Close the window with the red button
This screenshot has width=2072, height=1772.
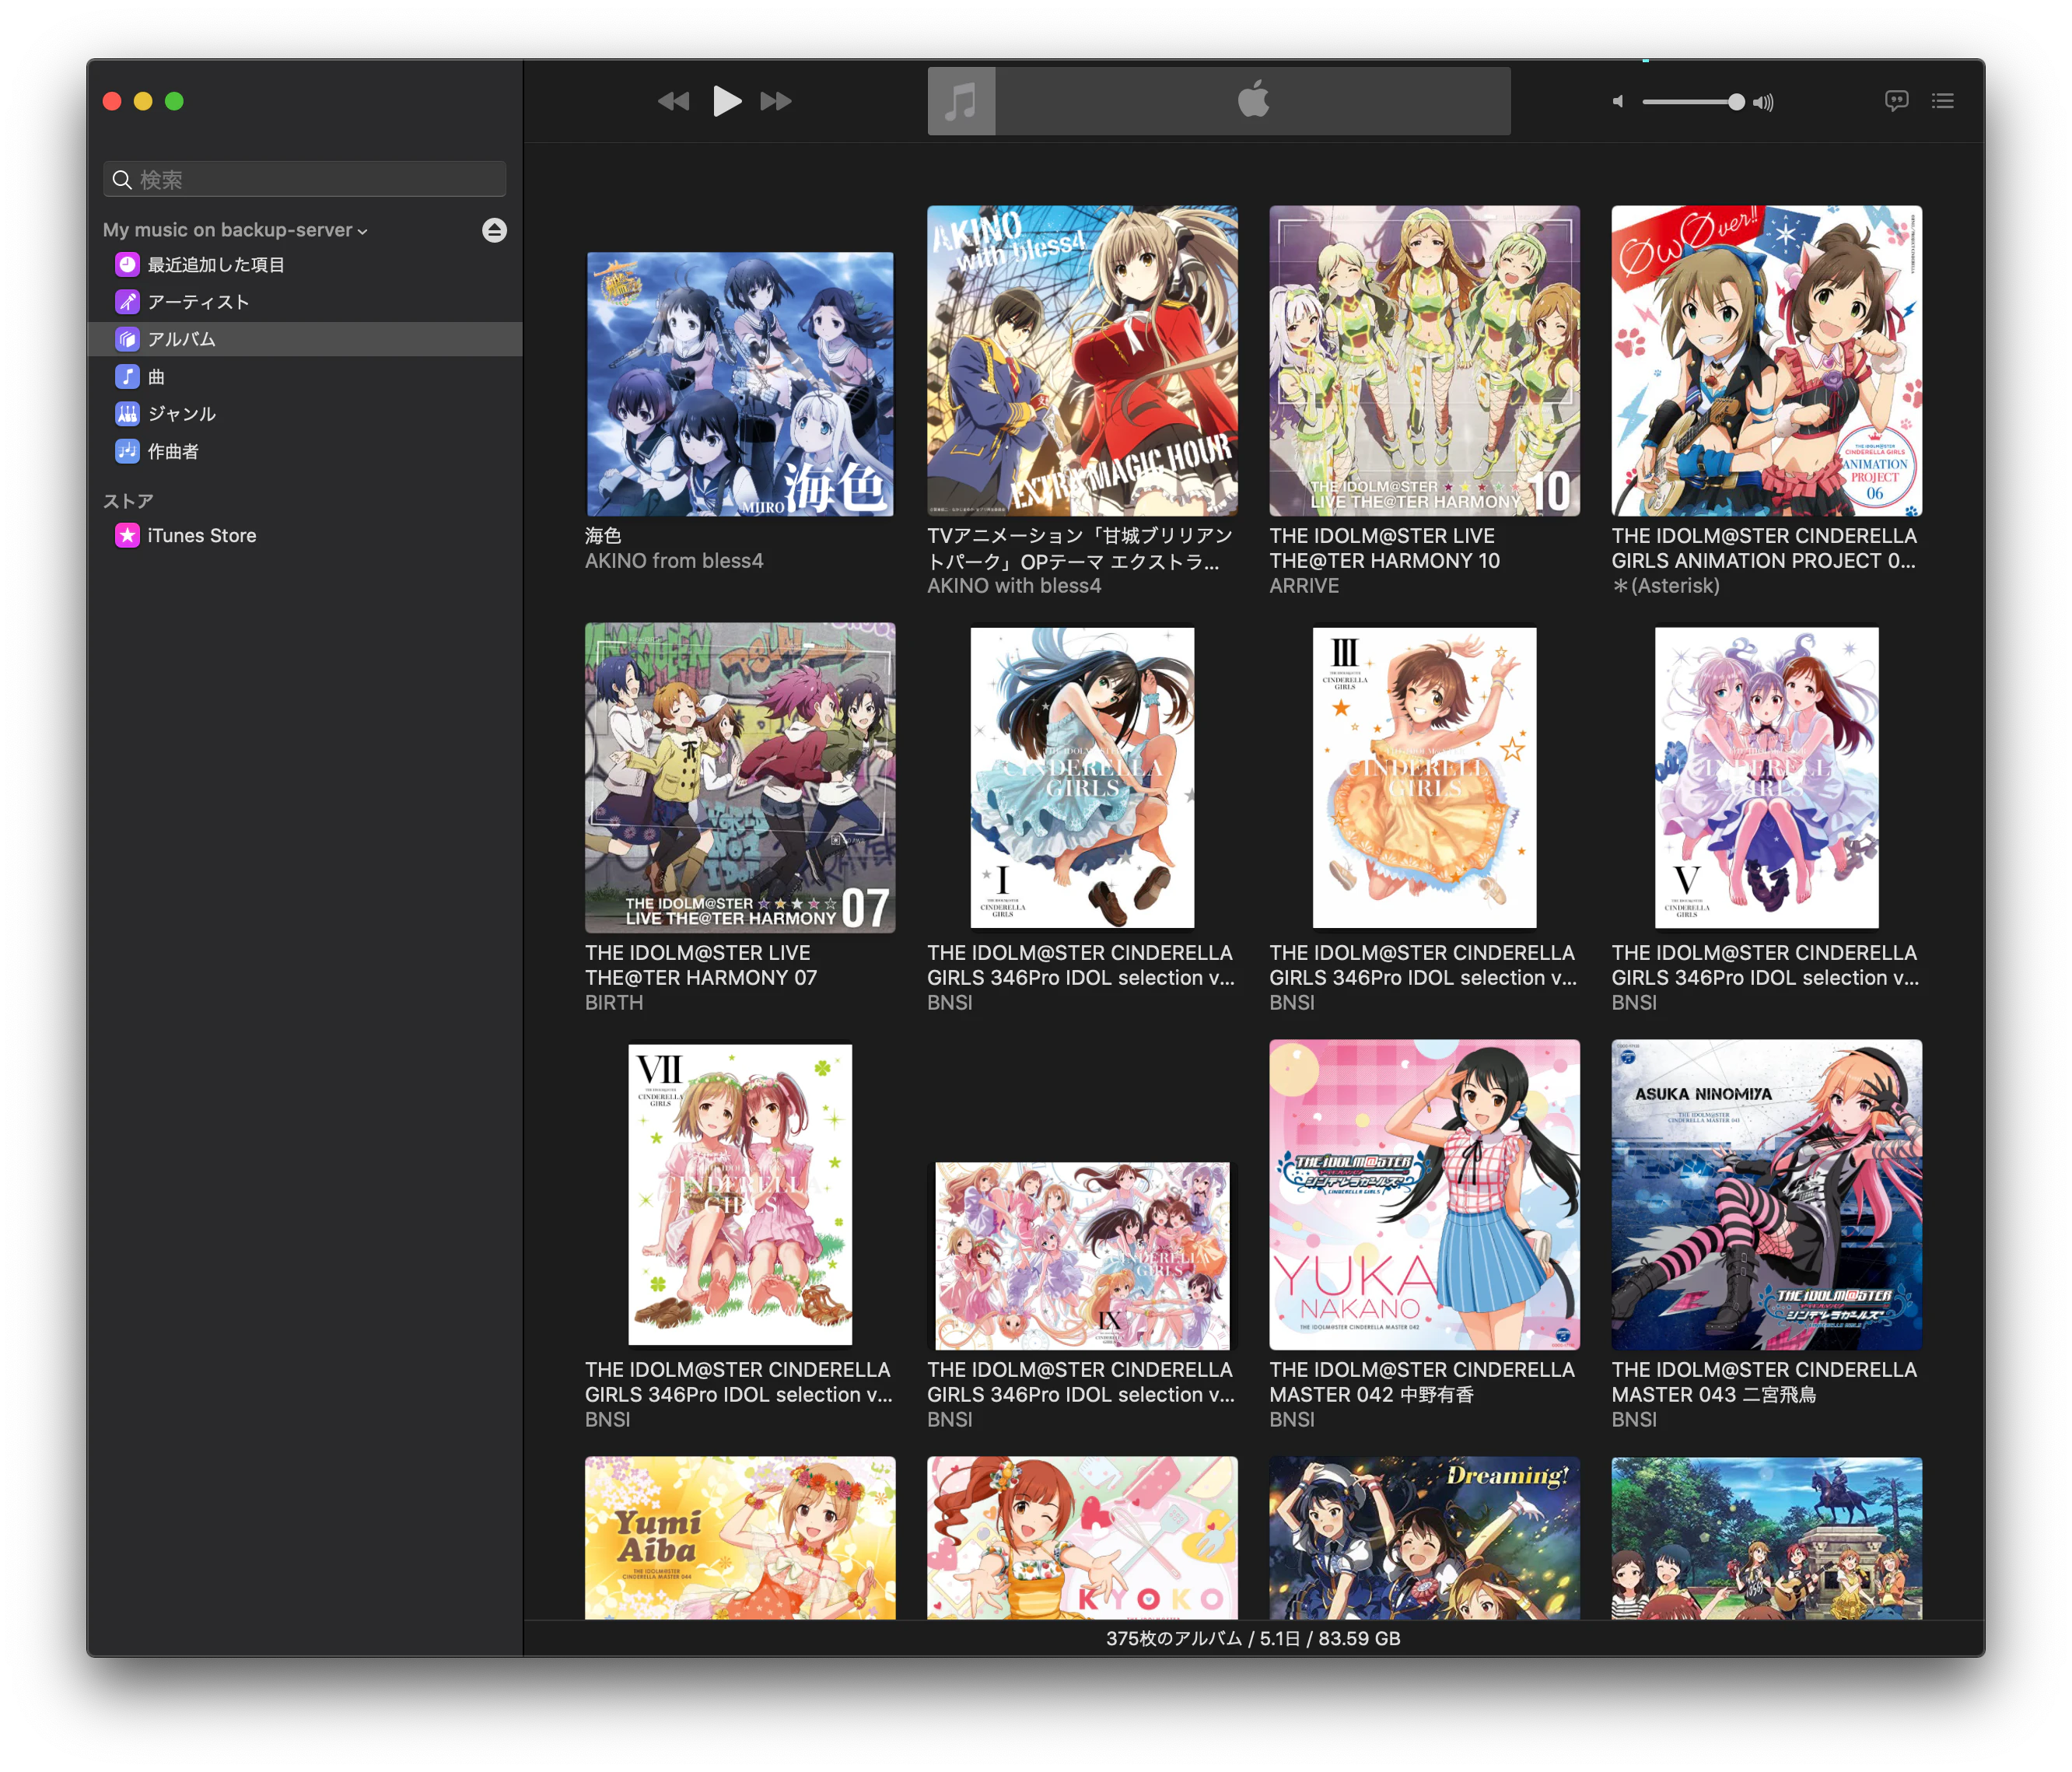pyautogui.click(x=112, y=101)
